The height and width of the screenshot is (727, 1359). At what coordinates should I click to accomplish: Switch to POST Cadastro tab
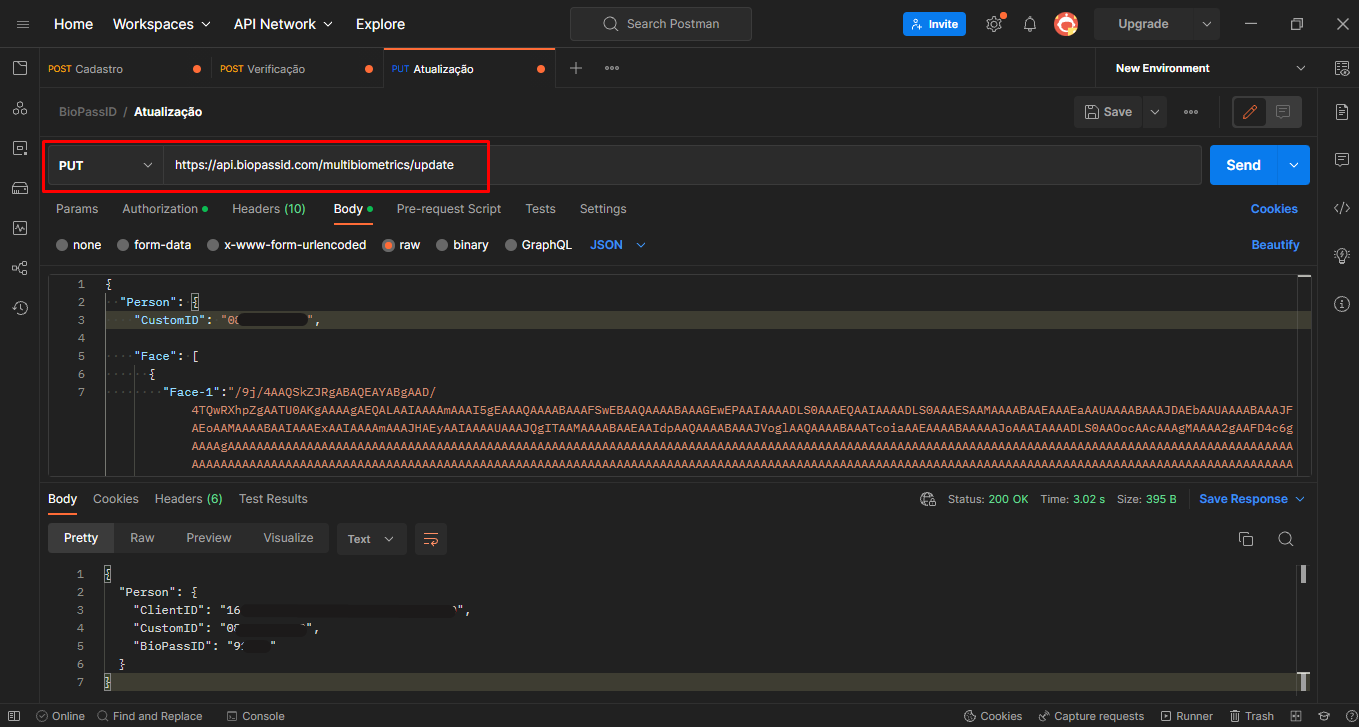point(125,69)
